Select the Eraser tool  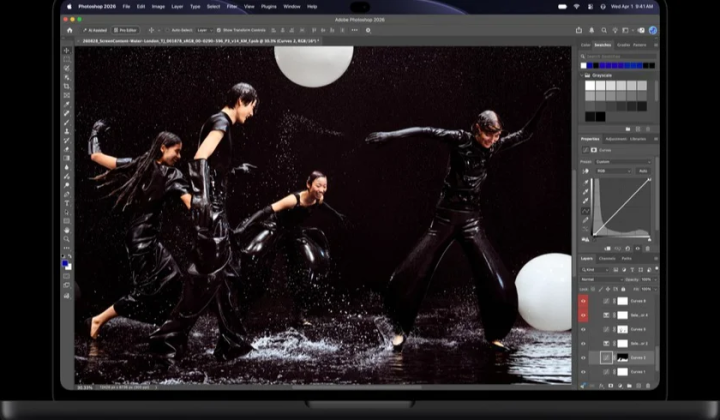(67, 149)
